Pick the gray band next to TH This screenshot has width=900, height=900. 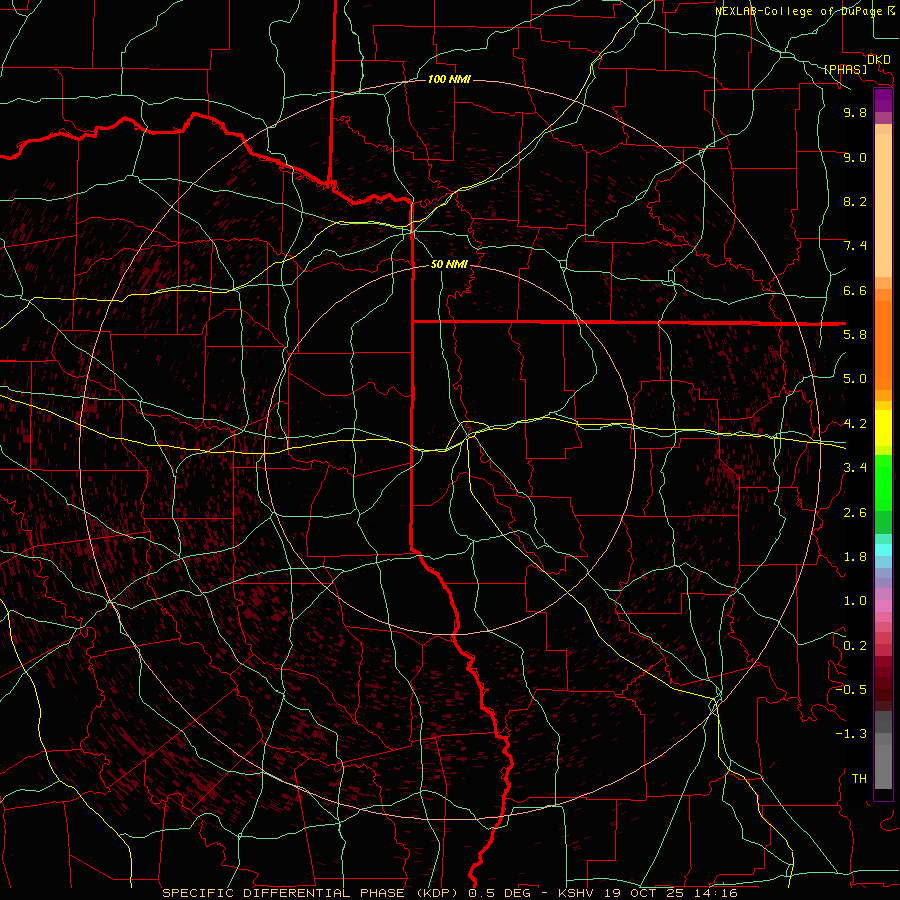[x=883, y=766]
